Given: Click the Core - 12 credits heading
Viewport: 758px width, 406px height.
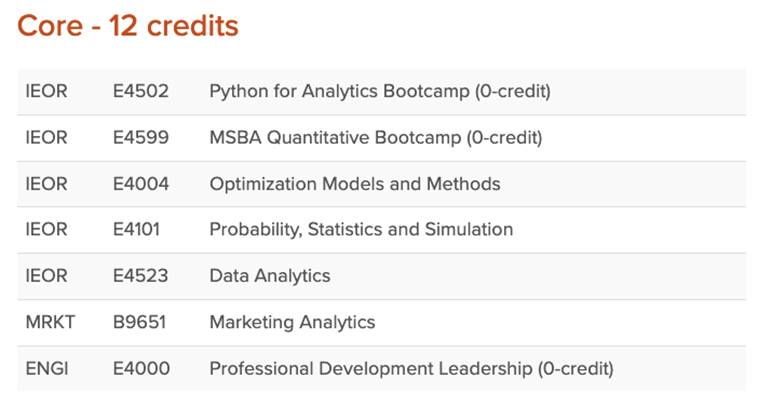Looking at the screenshot, I should coord(128,26).
